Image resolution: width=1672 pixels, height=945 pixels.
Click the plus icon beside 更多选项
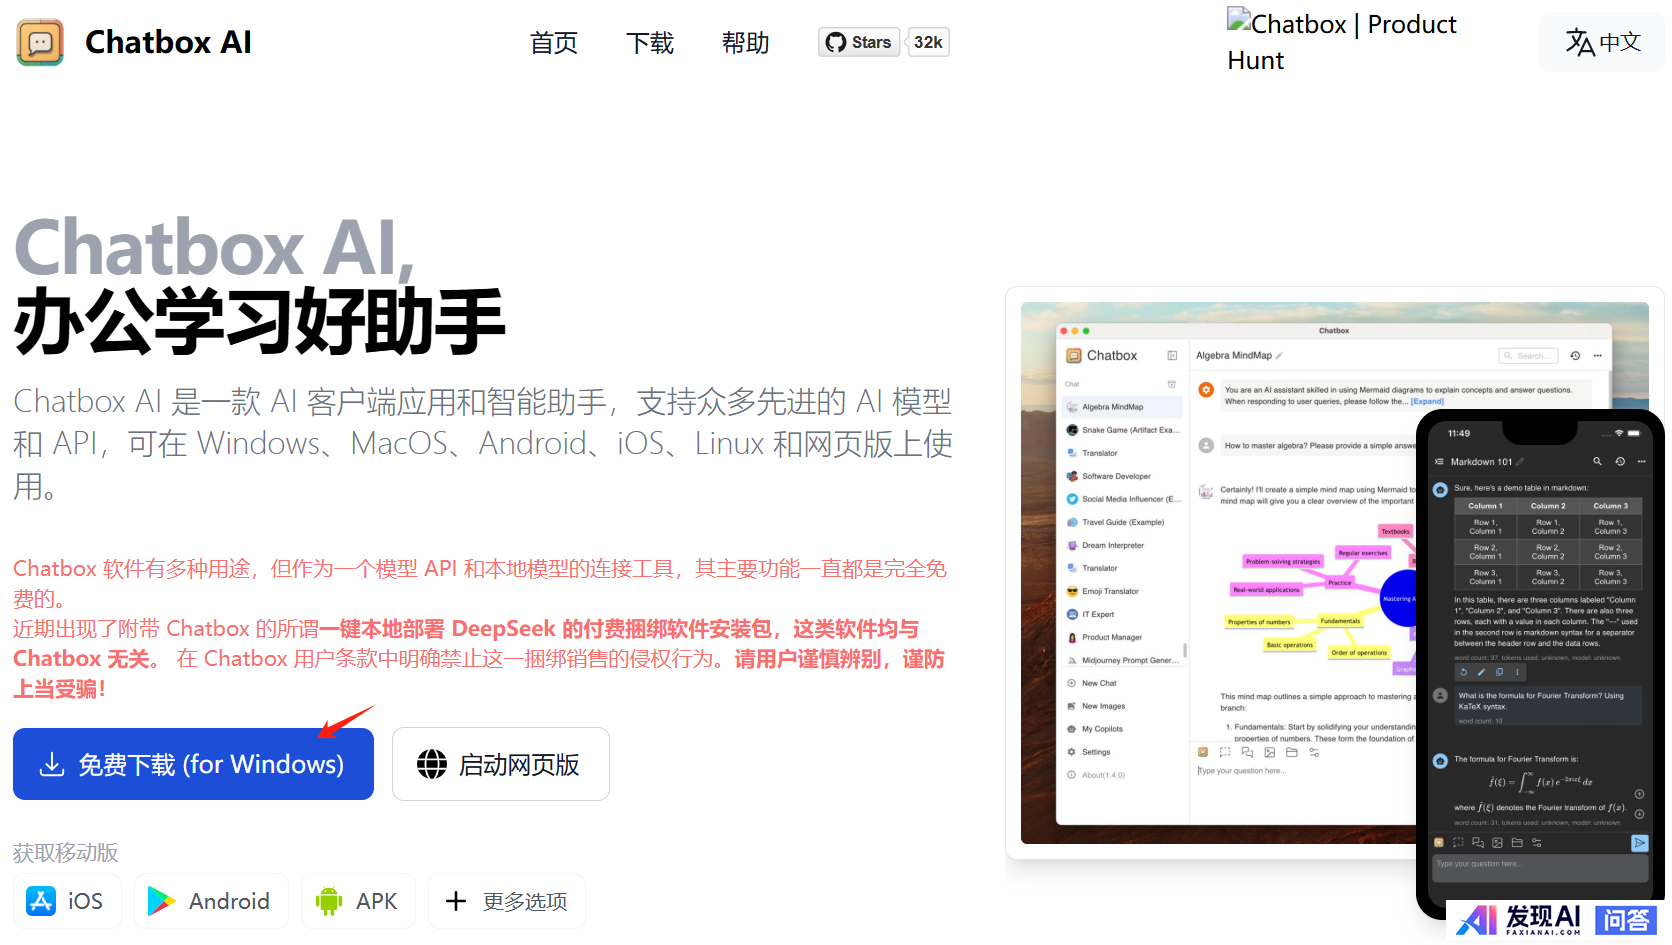click(456, 901)
